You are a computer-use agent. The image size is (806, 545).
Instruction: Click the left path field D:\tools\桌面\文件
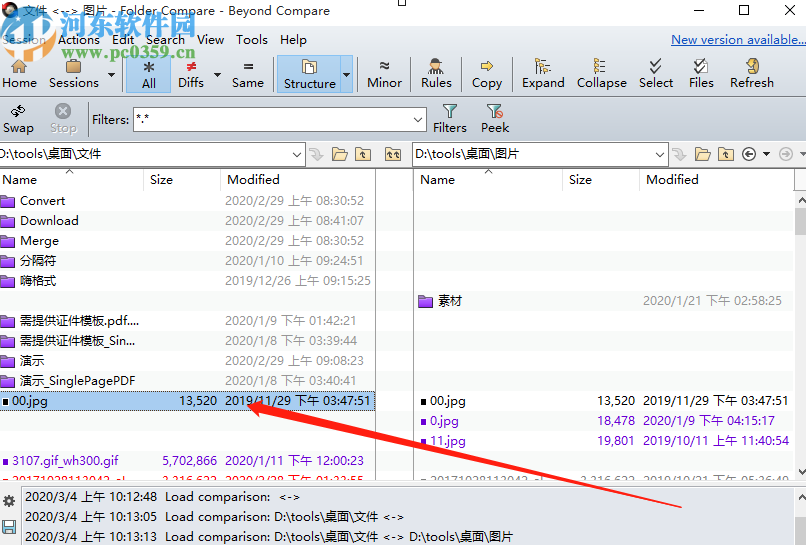[144, 154]
